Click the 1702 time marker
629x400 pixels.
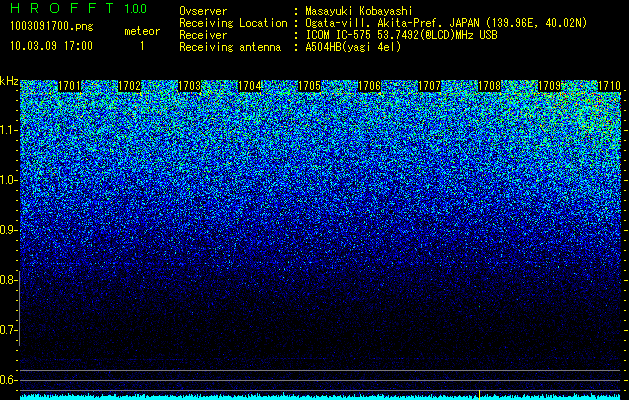coord(129,86)
